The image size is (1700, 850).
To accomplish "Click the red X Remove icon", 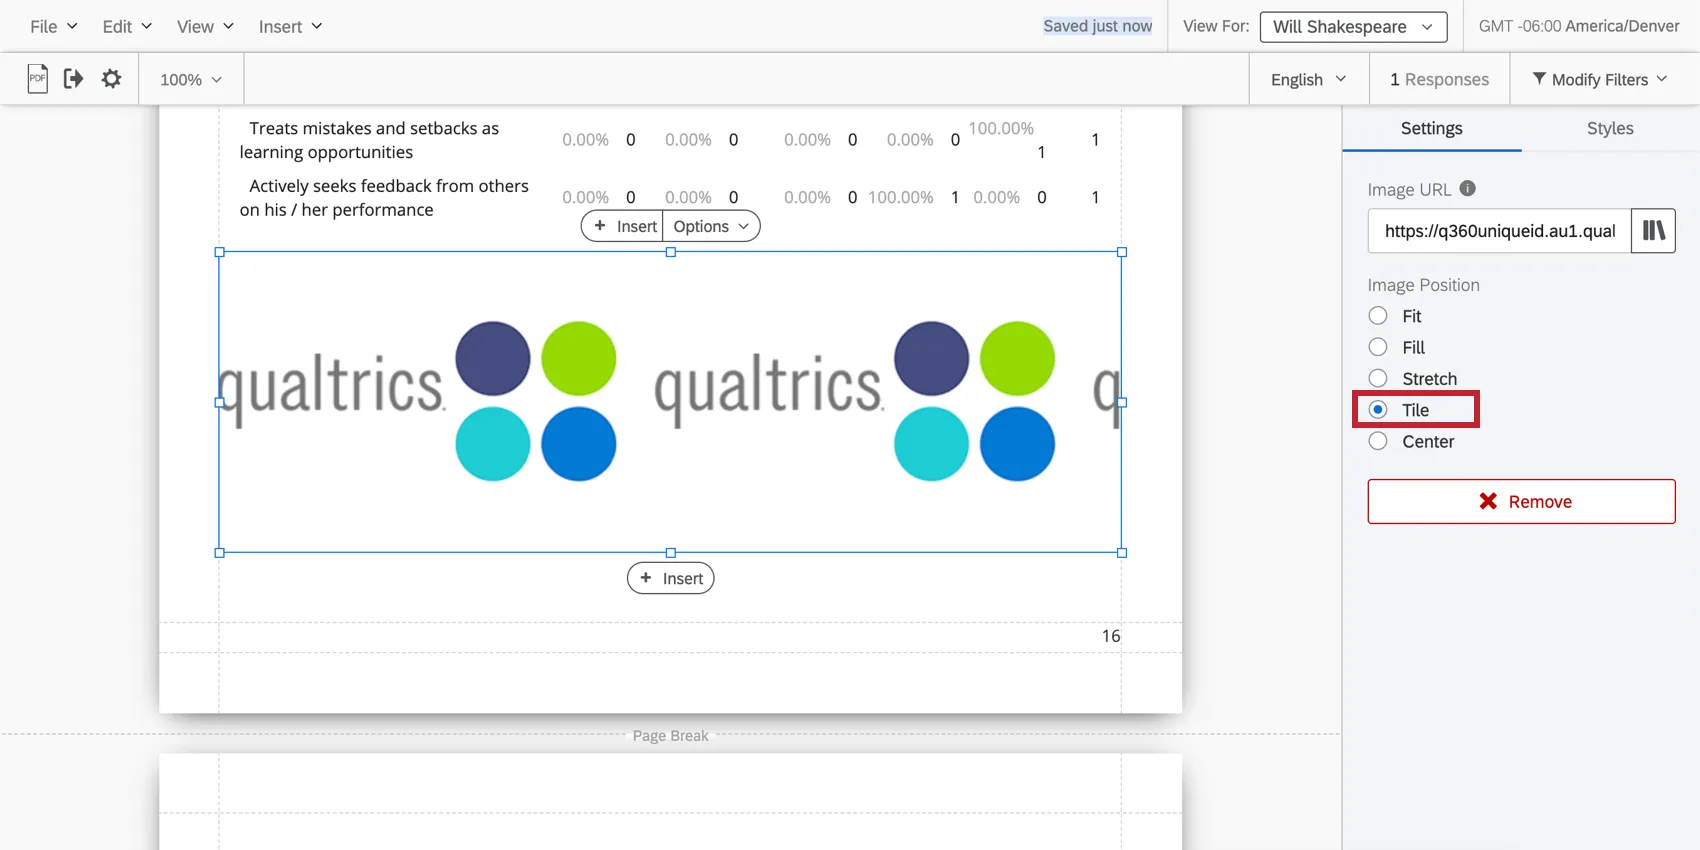I will point(1488,501).
